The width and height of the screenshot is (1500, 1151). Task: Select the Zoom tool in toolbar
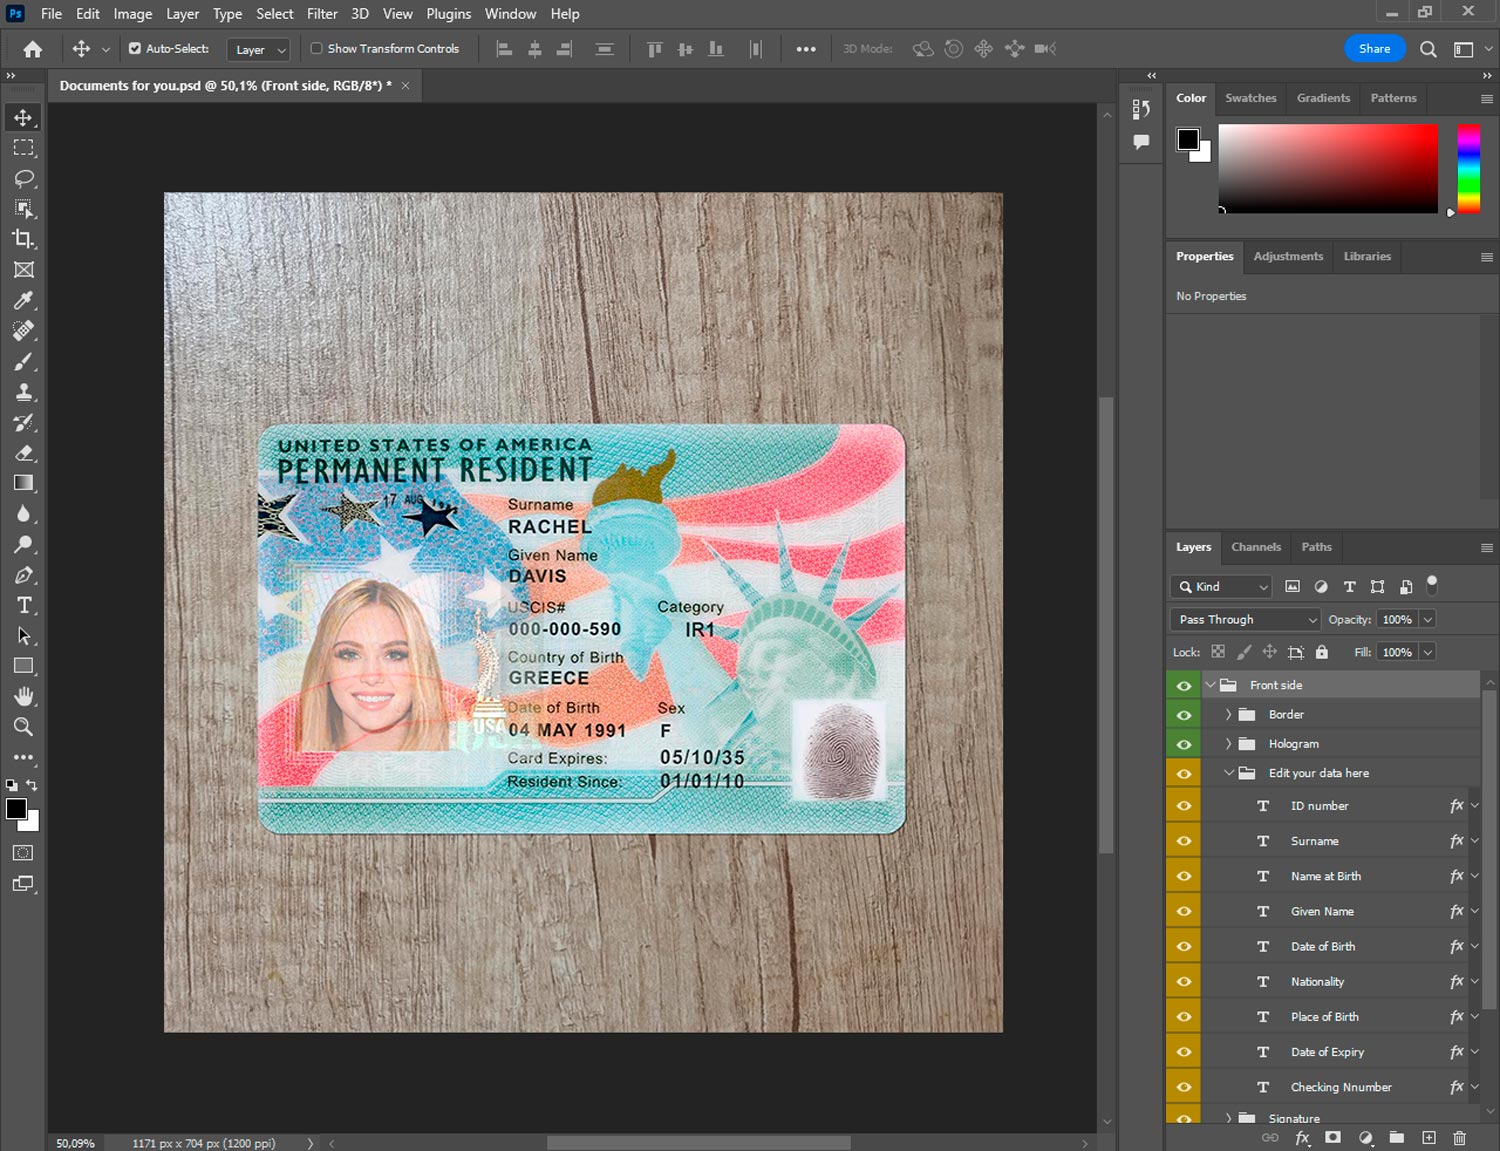[23, 727]
